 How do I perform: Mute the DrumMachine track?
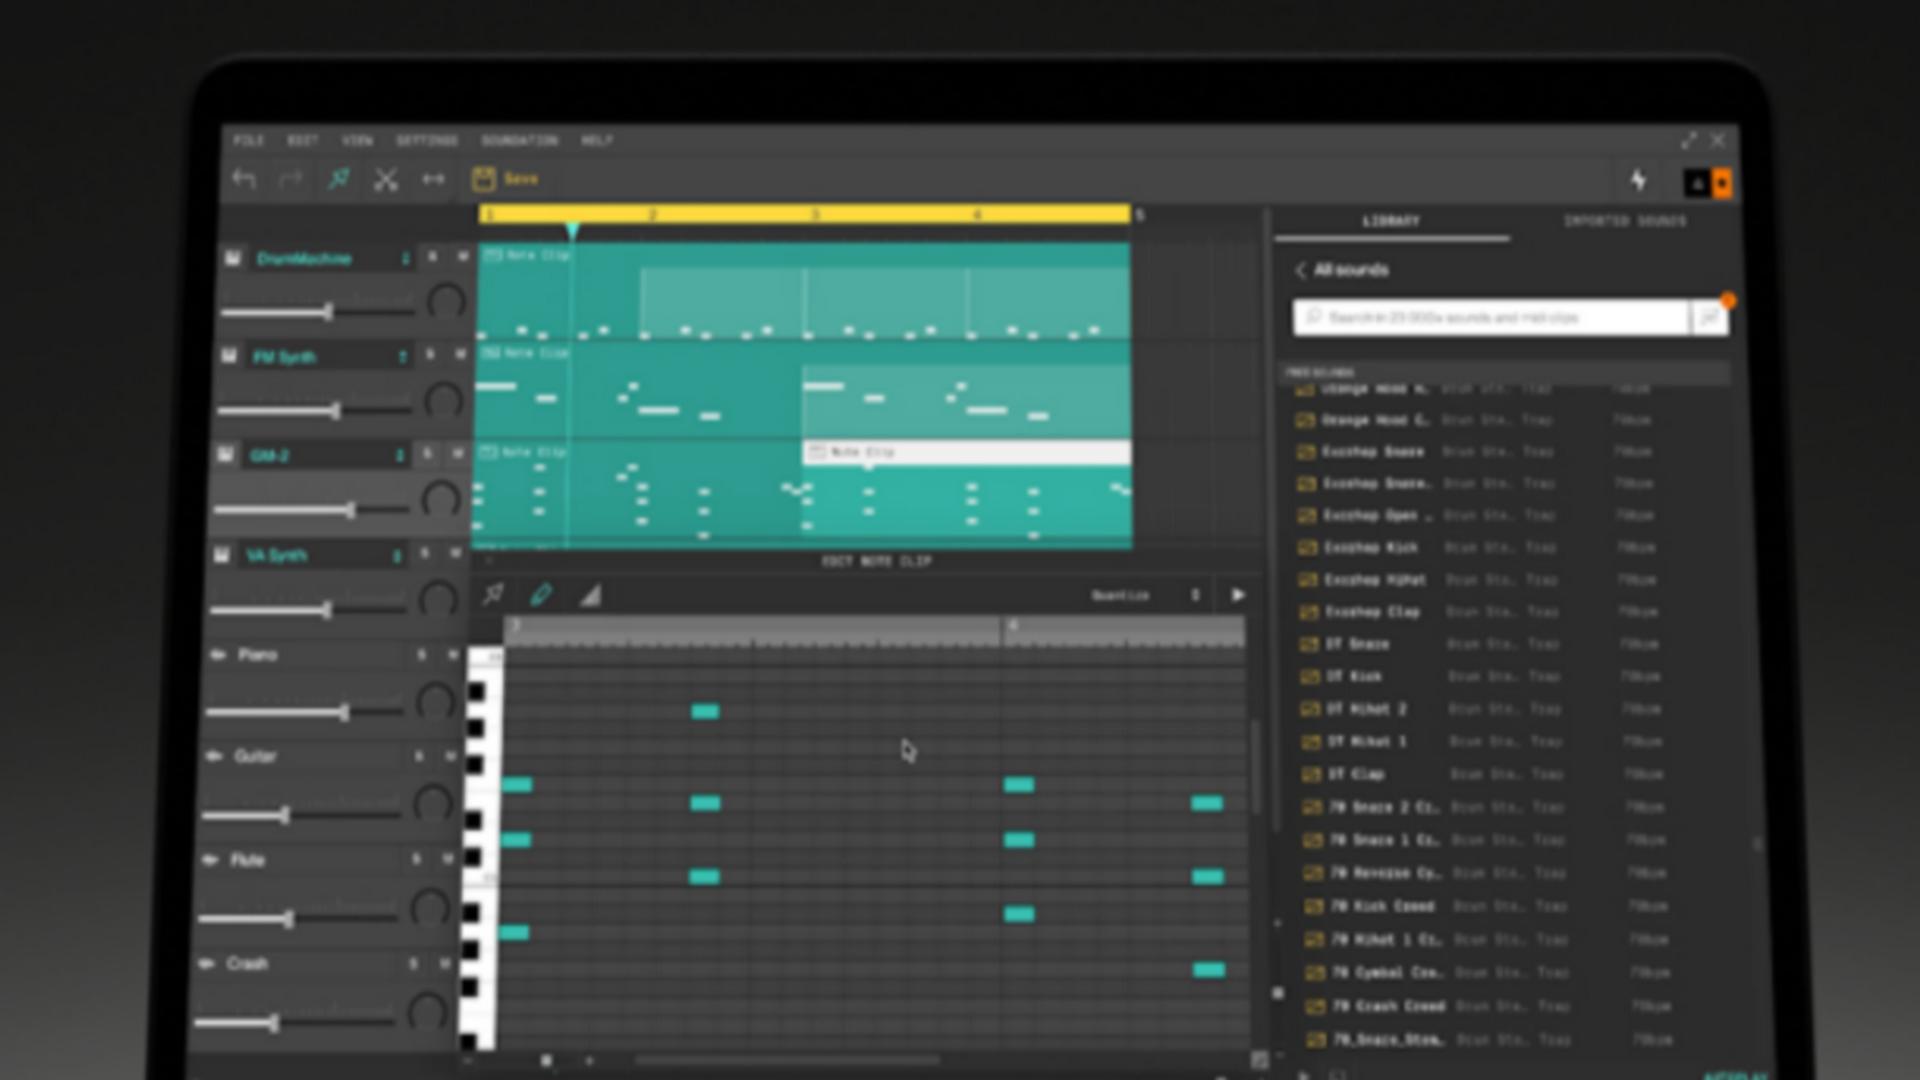click(x=462, y=257)
